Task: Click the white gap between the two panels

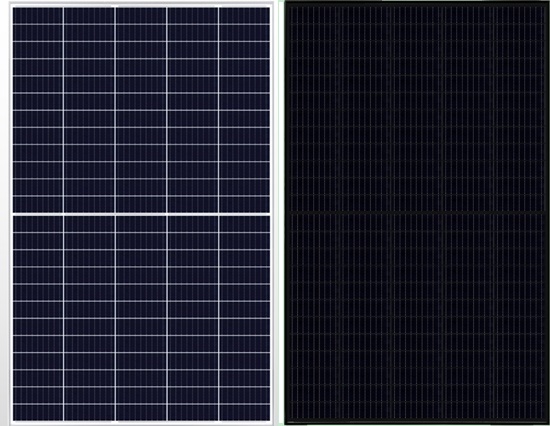Action: coord(279,213)
